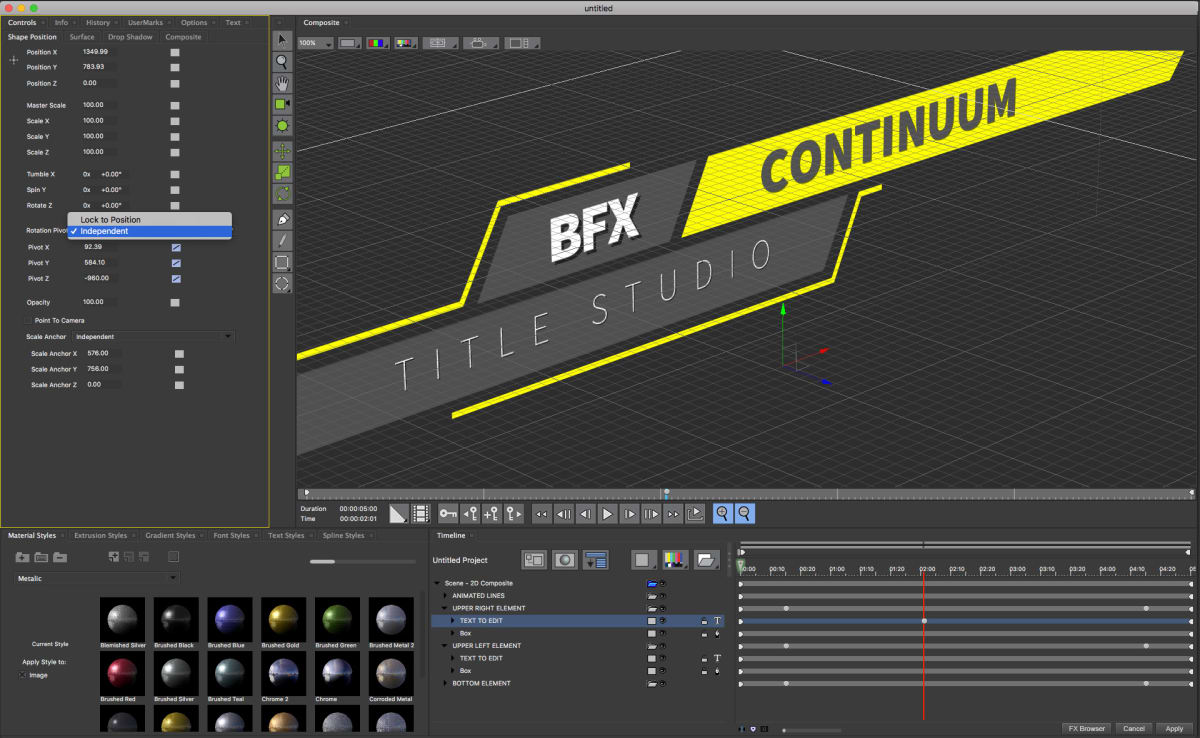The width and height of the screenshot is (1200, 738).
Task: Expand the ANIMATED LINES group
Action: pyautogui.click(x=445, y=596)
